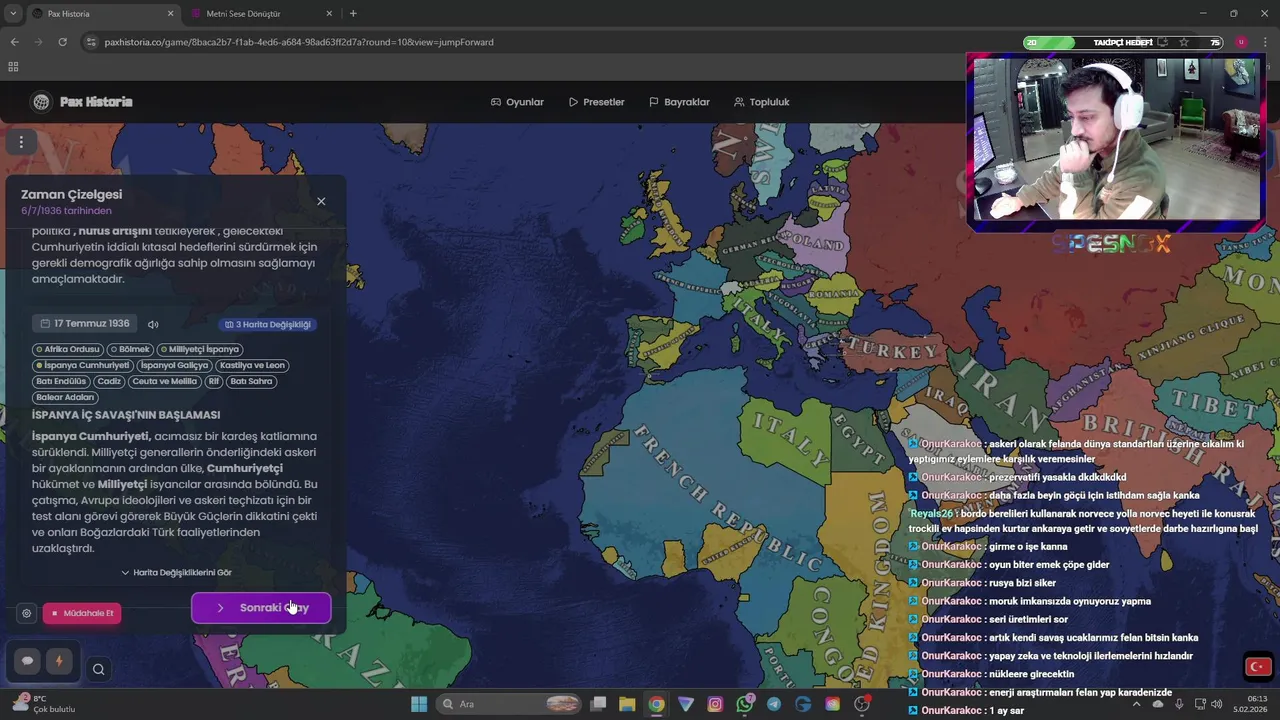The height and width of the screenshot is (720, 1280).
Task: Select the İspanya Cumhuriyeti tag
Action: pyautogui.click(x=82, y=365)
